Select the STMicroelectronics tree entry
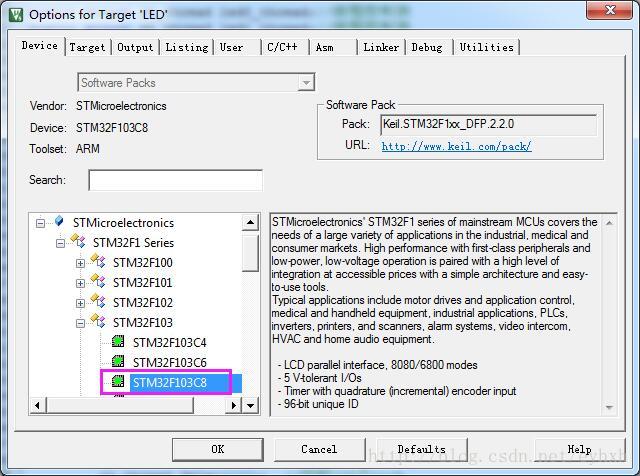This screenshot has height=476, width=640. pos(123,222)
